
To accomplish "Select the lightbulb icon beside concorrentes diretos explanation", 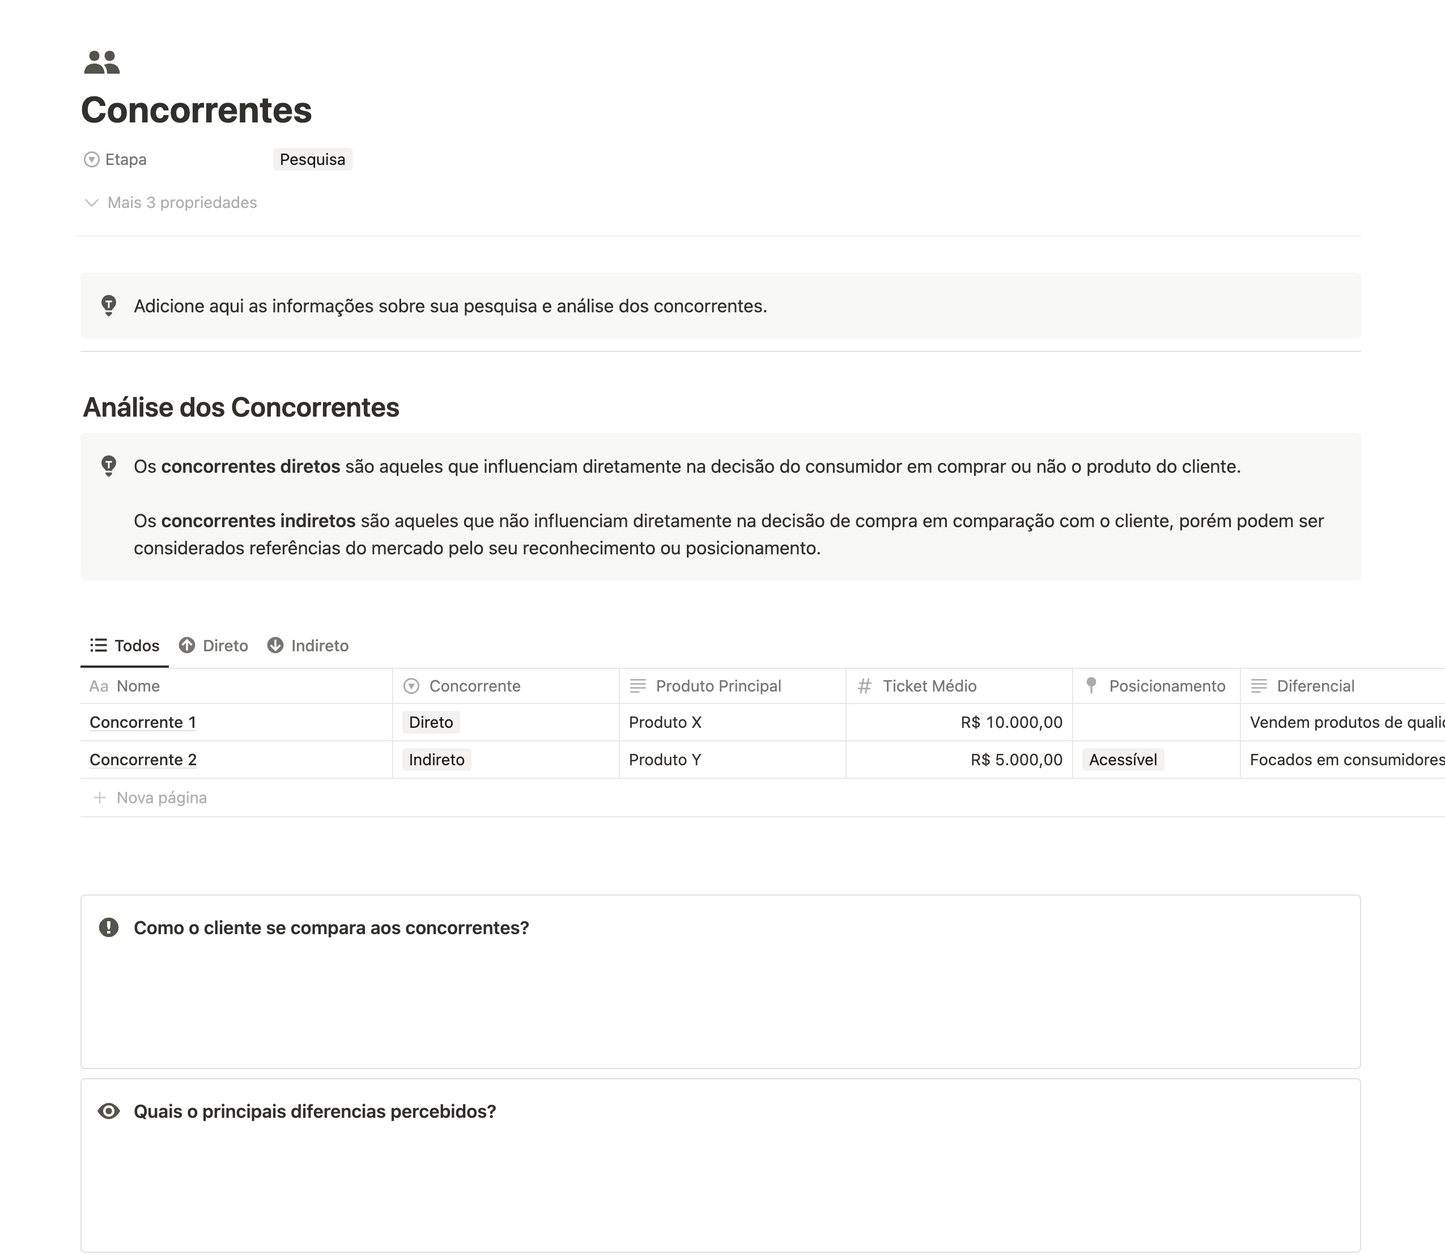I will (x=108, y=465).
